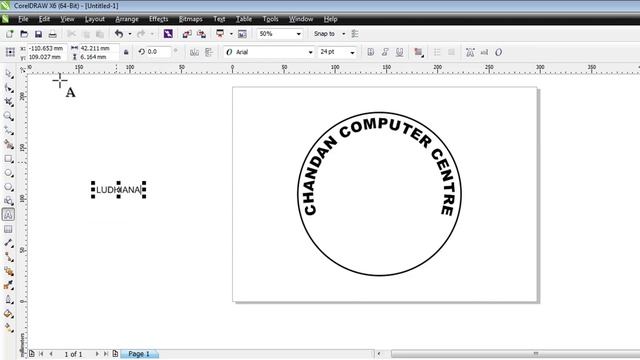Toggle the drop cap button
Screen dimensions: 640x360
(x=451, y=52)
